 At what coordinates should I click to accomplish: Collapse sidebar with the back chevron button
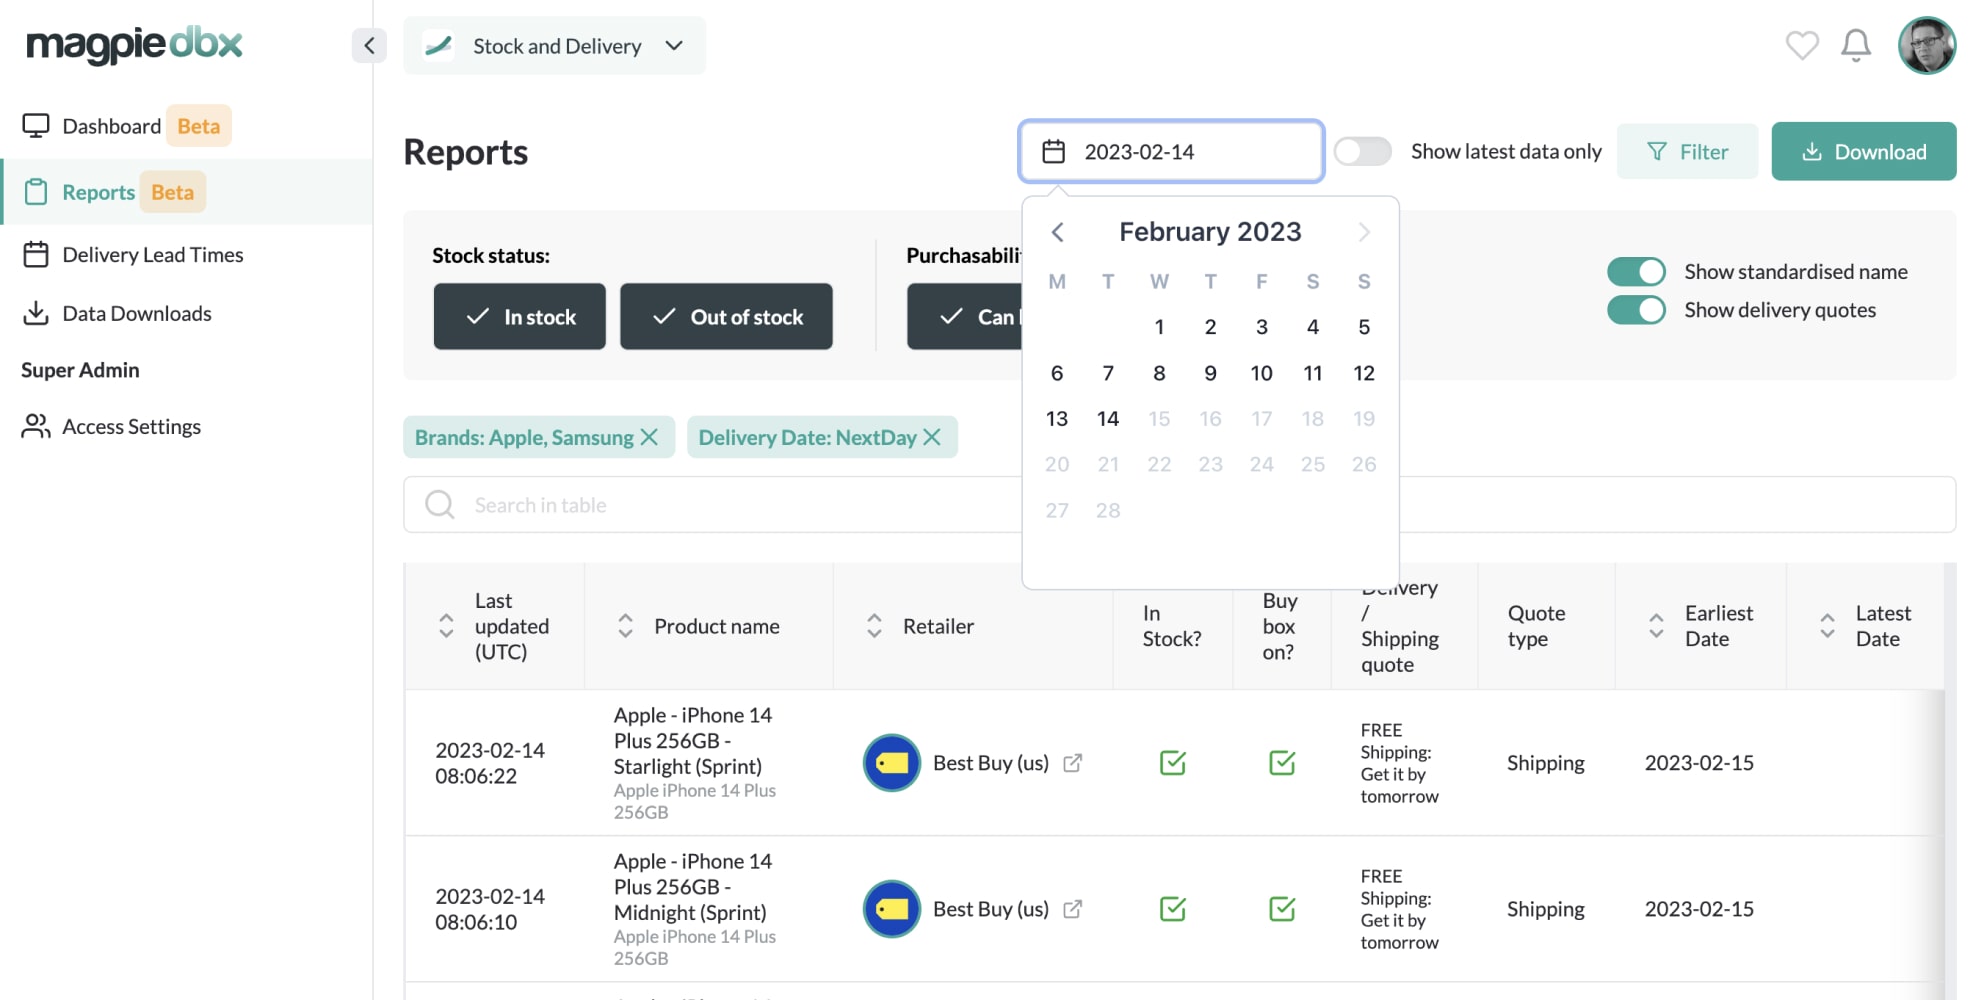(369, 45)
